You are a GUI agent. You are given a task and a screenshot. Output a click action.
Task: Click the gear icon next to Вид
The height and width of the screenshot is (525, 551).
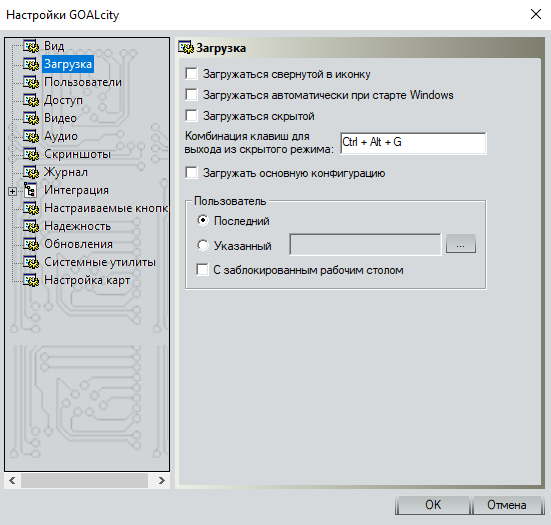(31, 46)
